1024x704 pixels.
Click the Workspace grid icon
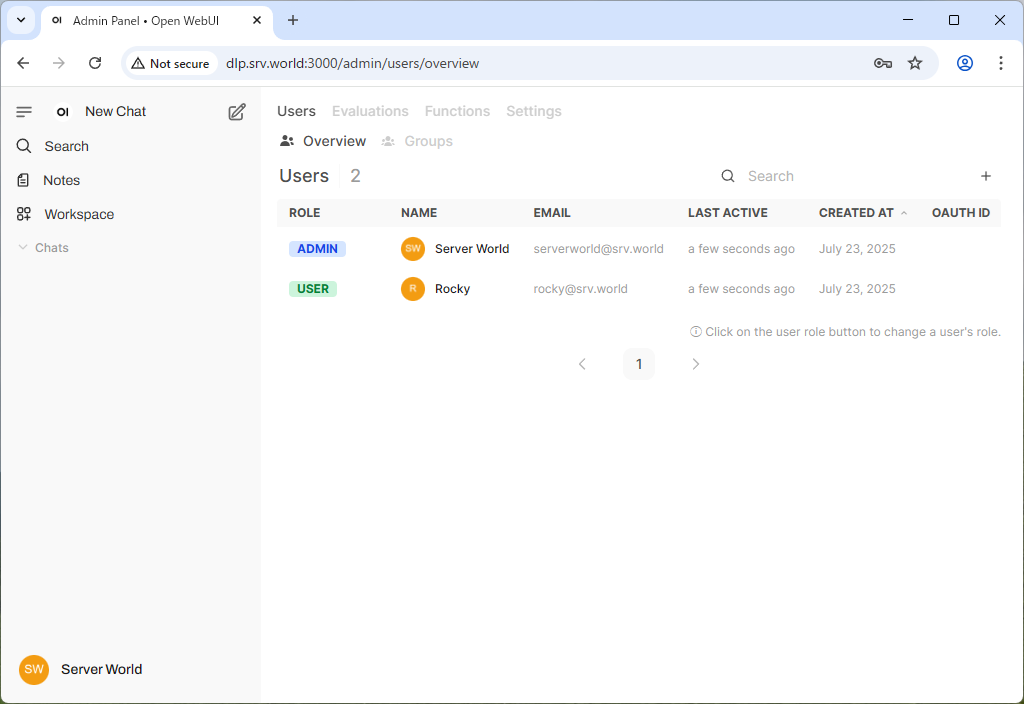click(24, 214)
